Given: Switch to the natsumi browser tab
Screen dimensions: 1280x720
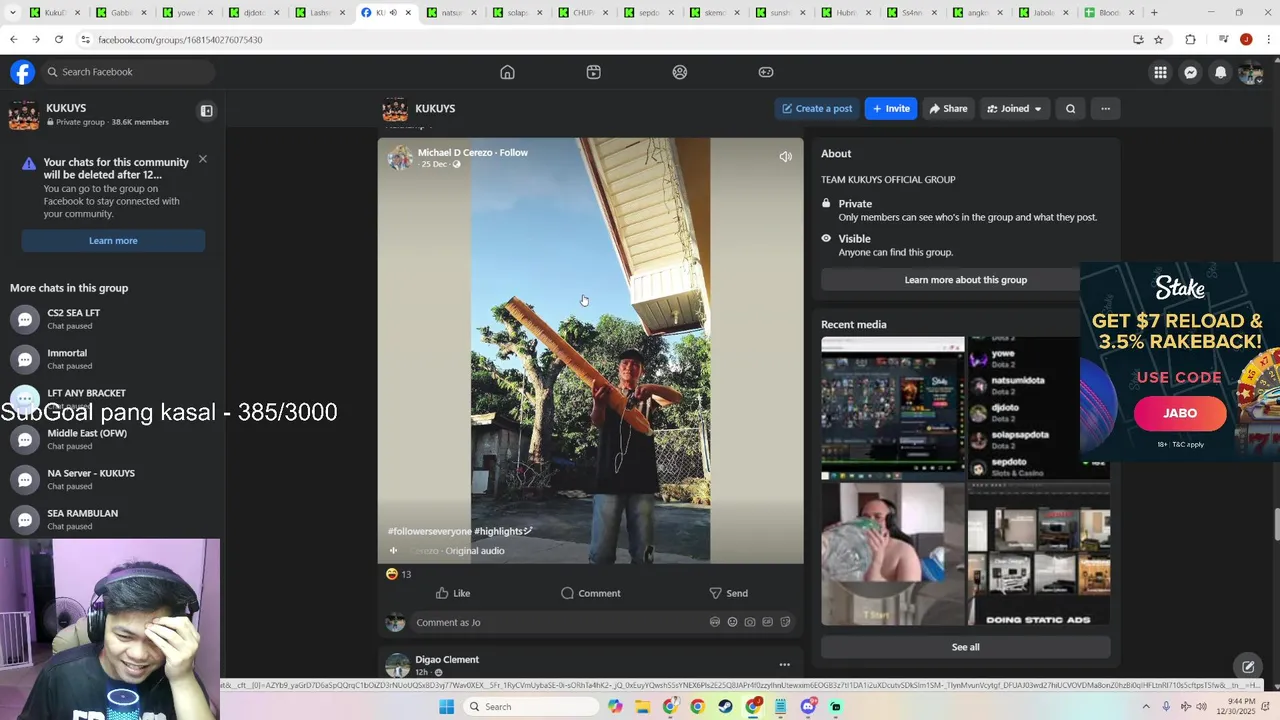Looking at the screenshot, I should pyautogui.click(x=450, y=13).
